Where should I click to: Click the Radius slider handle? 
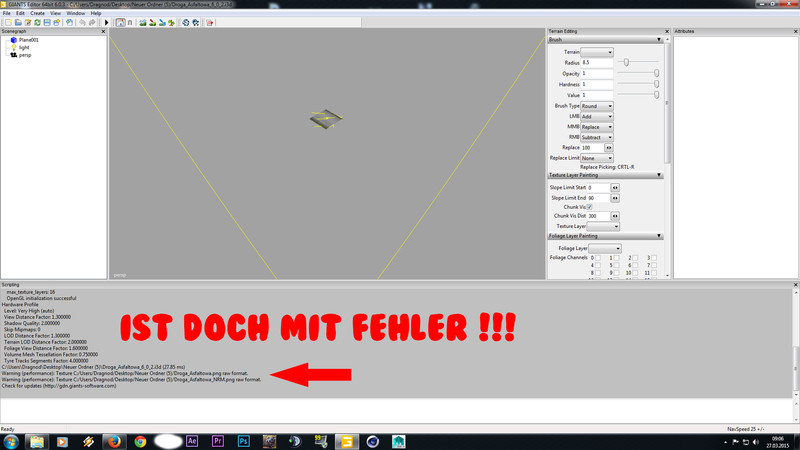pos(626,63)
